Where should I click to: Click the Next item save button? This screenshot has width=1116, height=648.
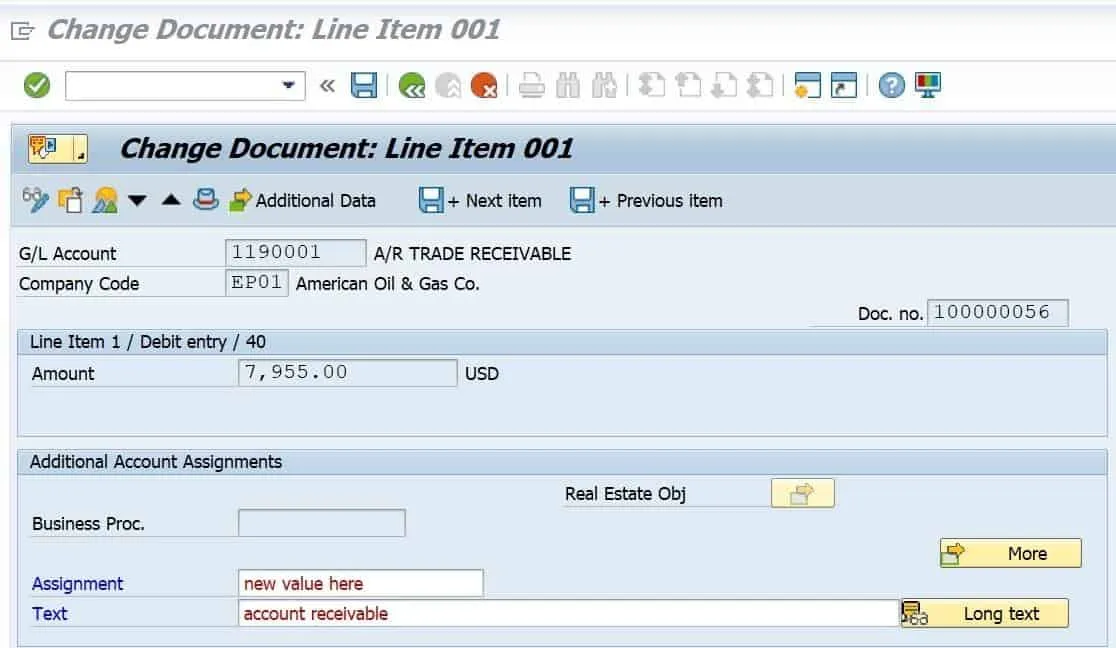click(x=480, y=201)
